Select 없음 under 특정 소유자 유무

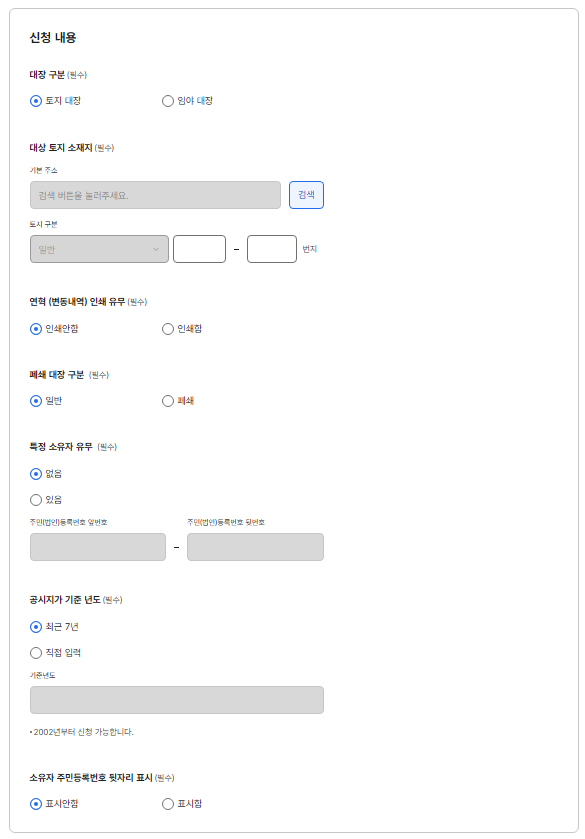point(34,473)
